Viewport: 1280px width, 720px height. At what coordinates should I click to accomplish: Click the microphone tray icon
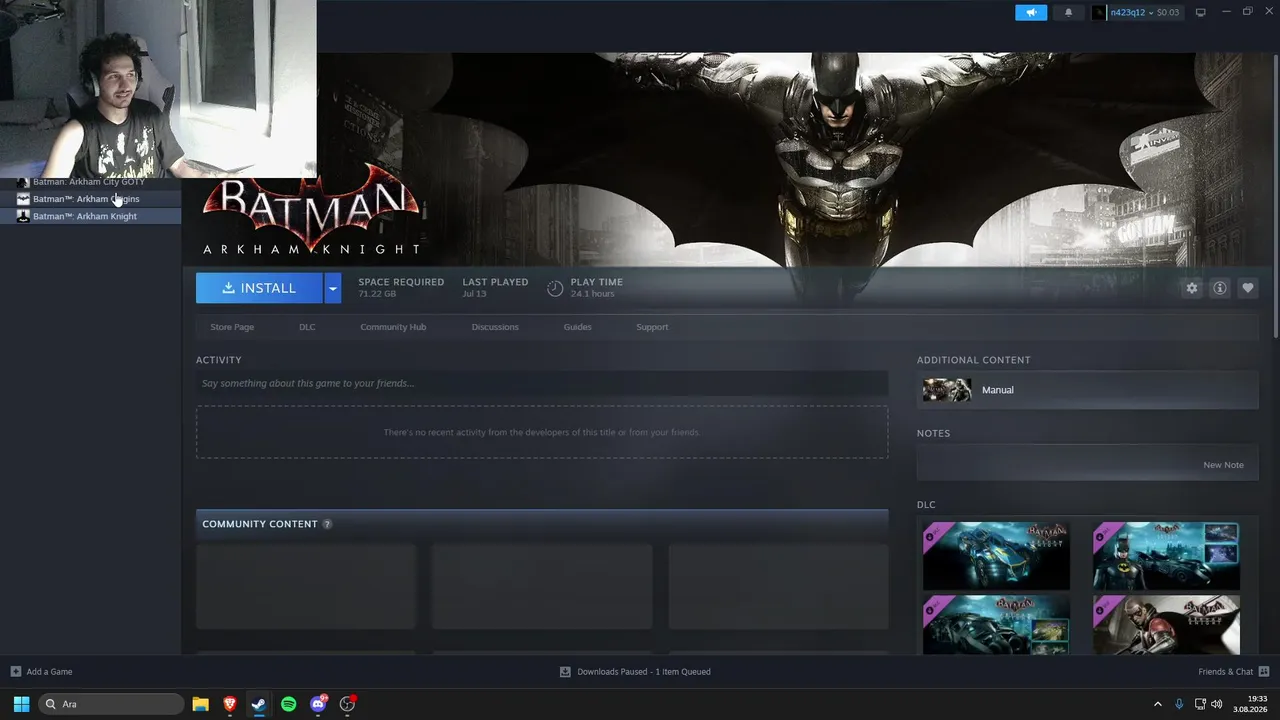pyautogui.click(x=1179, y=704)
